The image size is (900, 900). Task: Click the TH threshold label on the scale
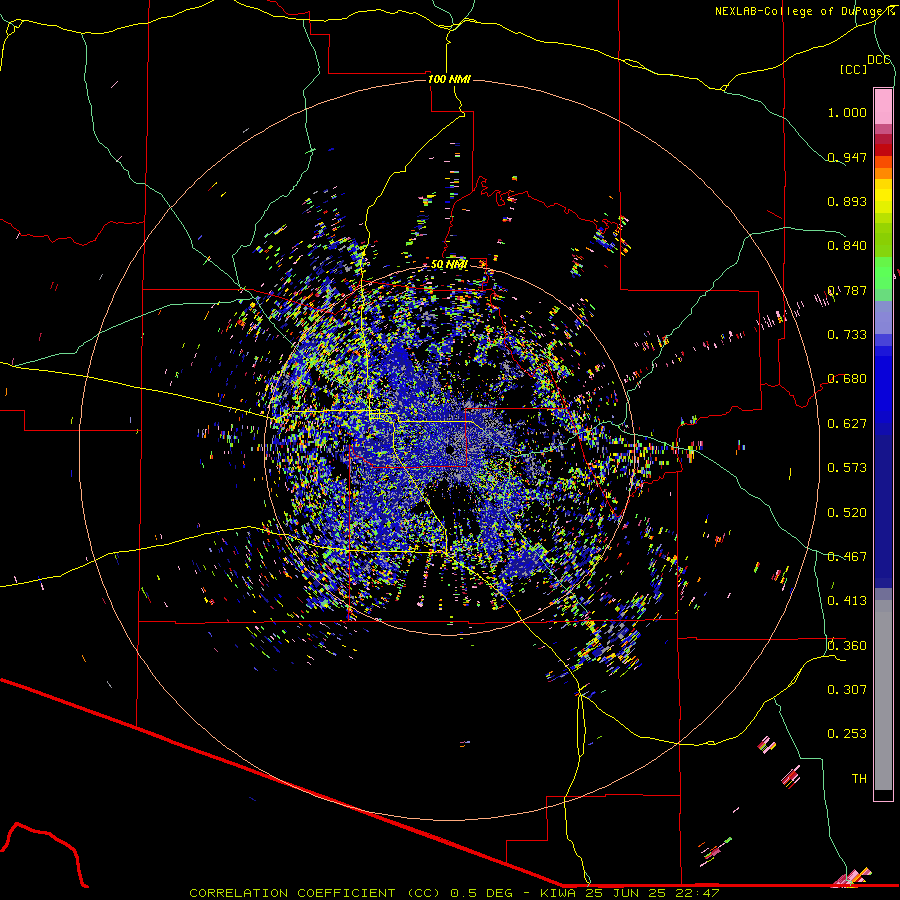[859, 779]
